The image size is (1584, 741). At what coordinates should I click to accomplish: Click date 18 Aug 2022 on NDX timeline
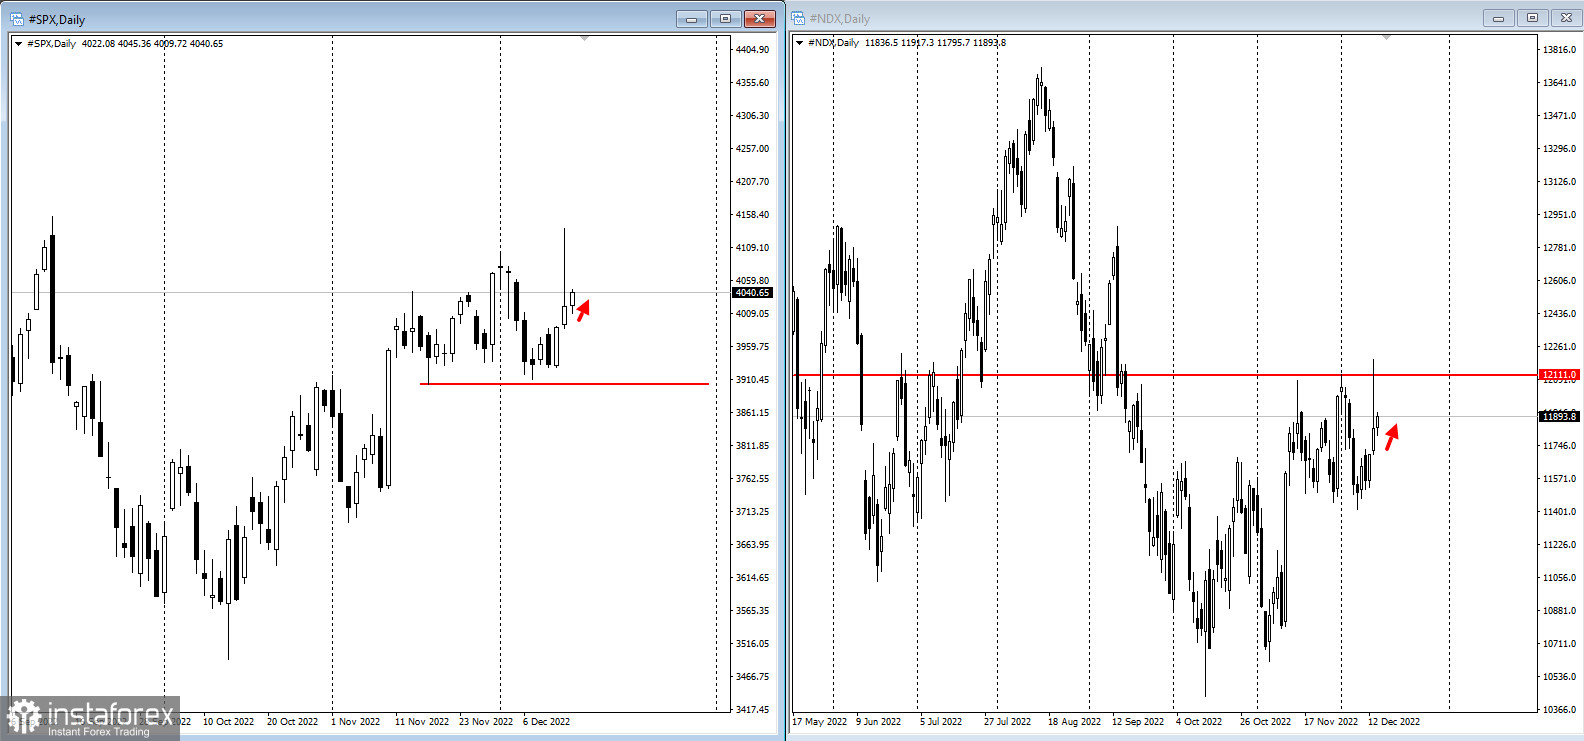(1074, 722)
